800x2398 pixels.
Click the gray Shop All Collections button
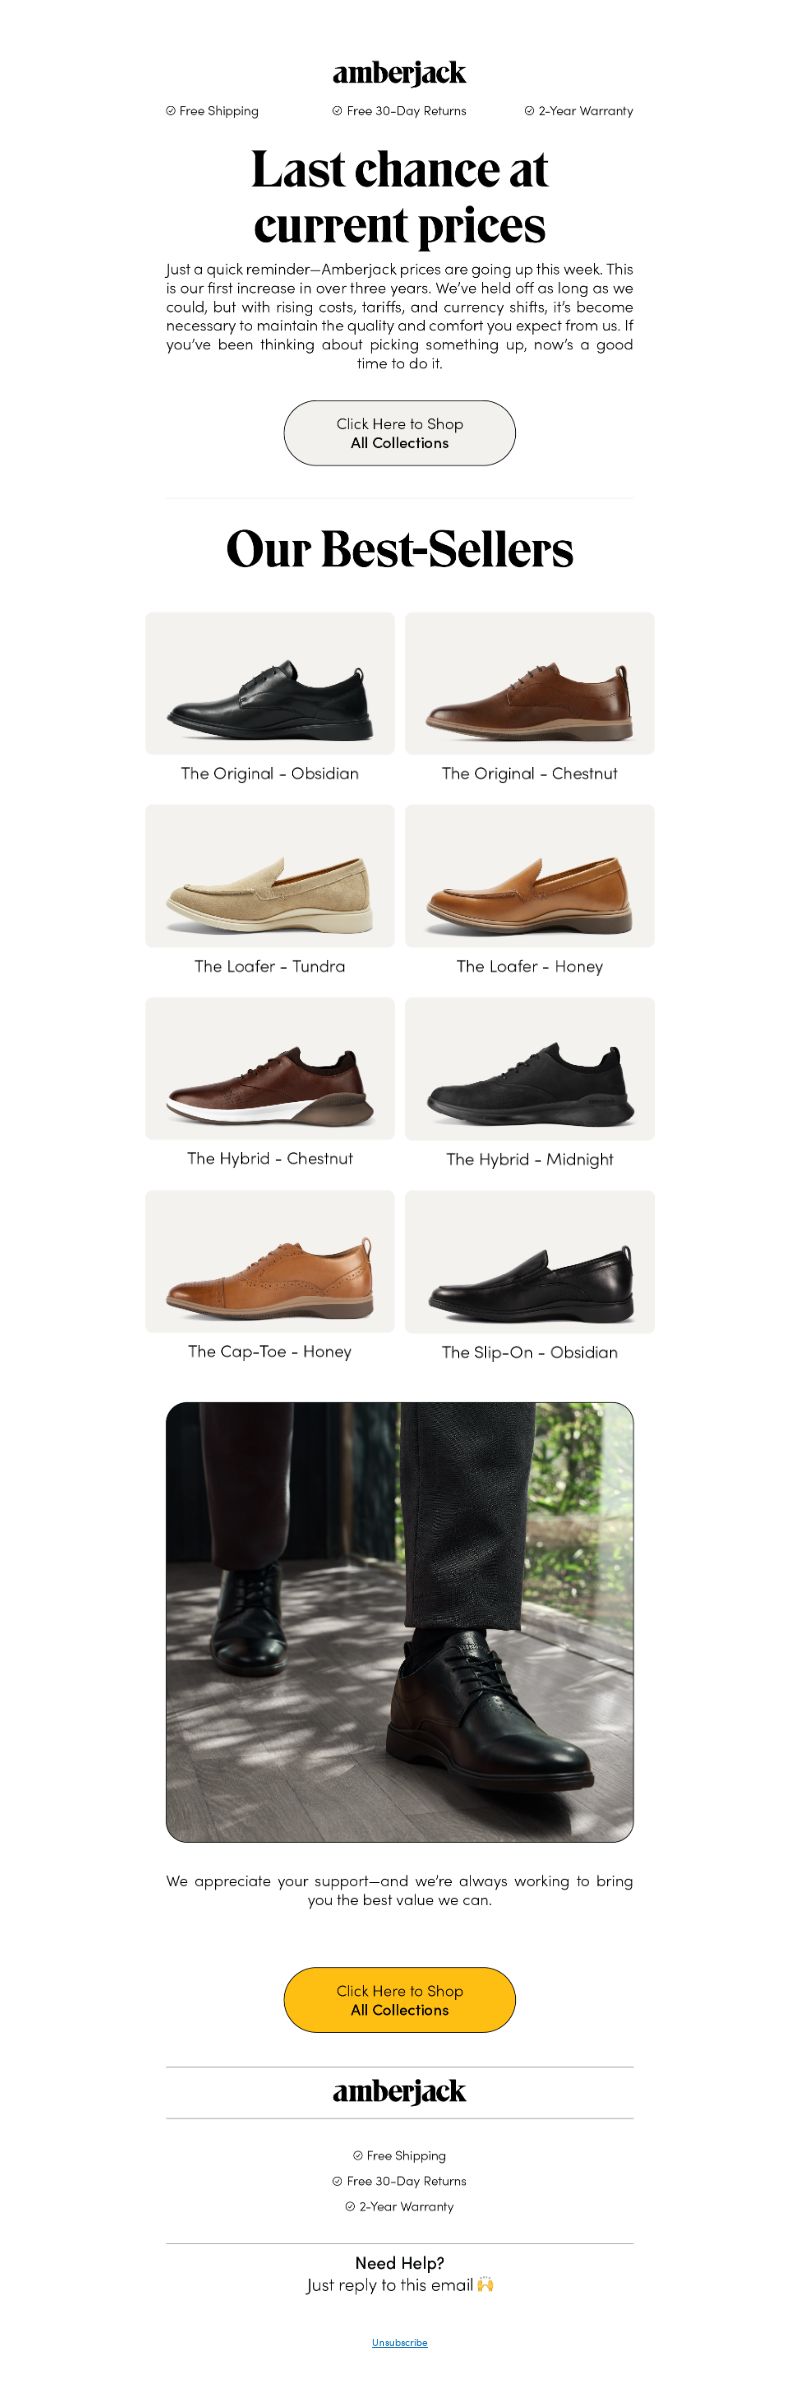399,433
